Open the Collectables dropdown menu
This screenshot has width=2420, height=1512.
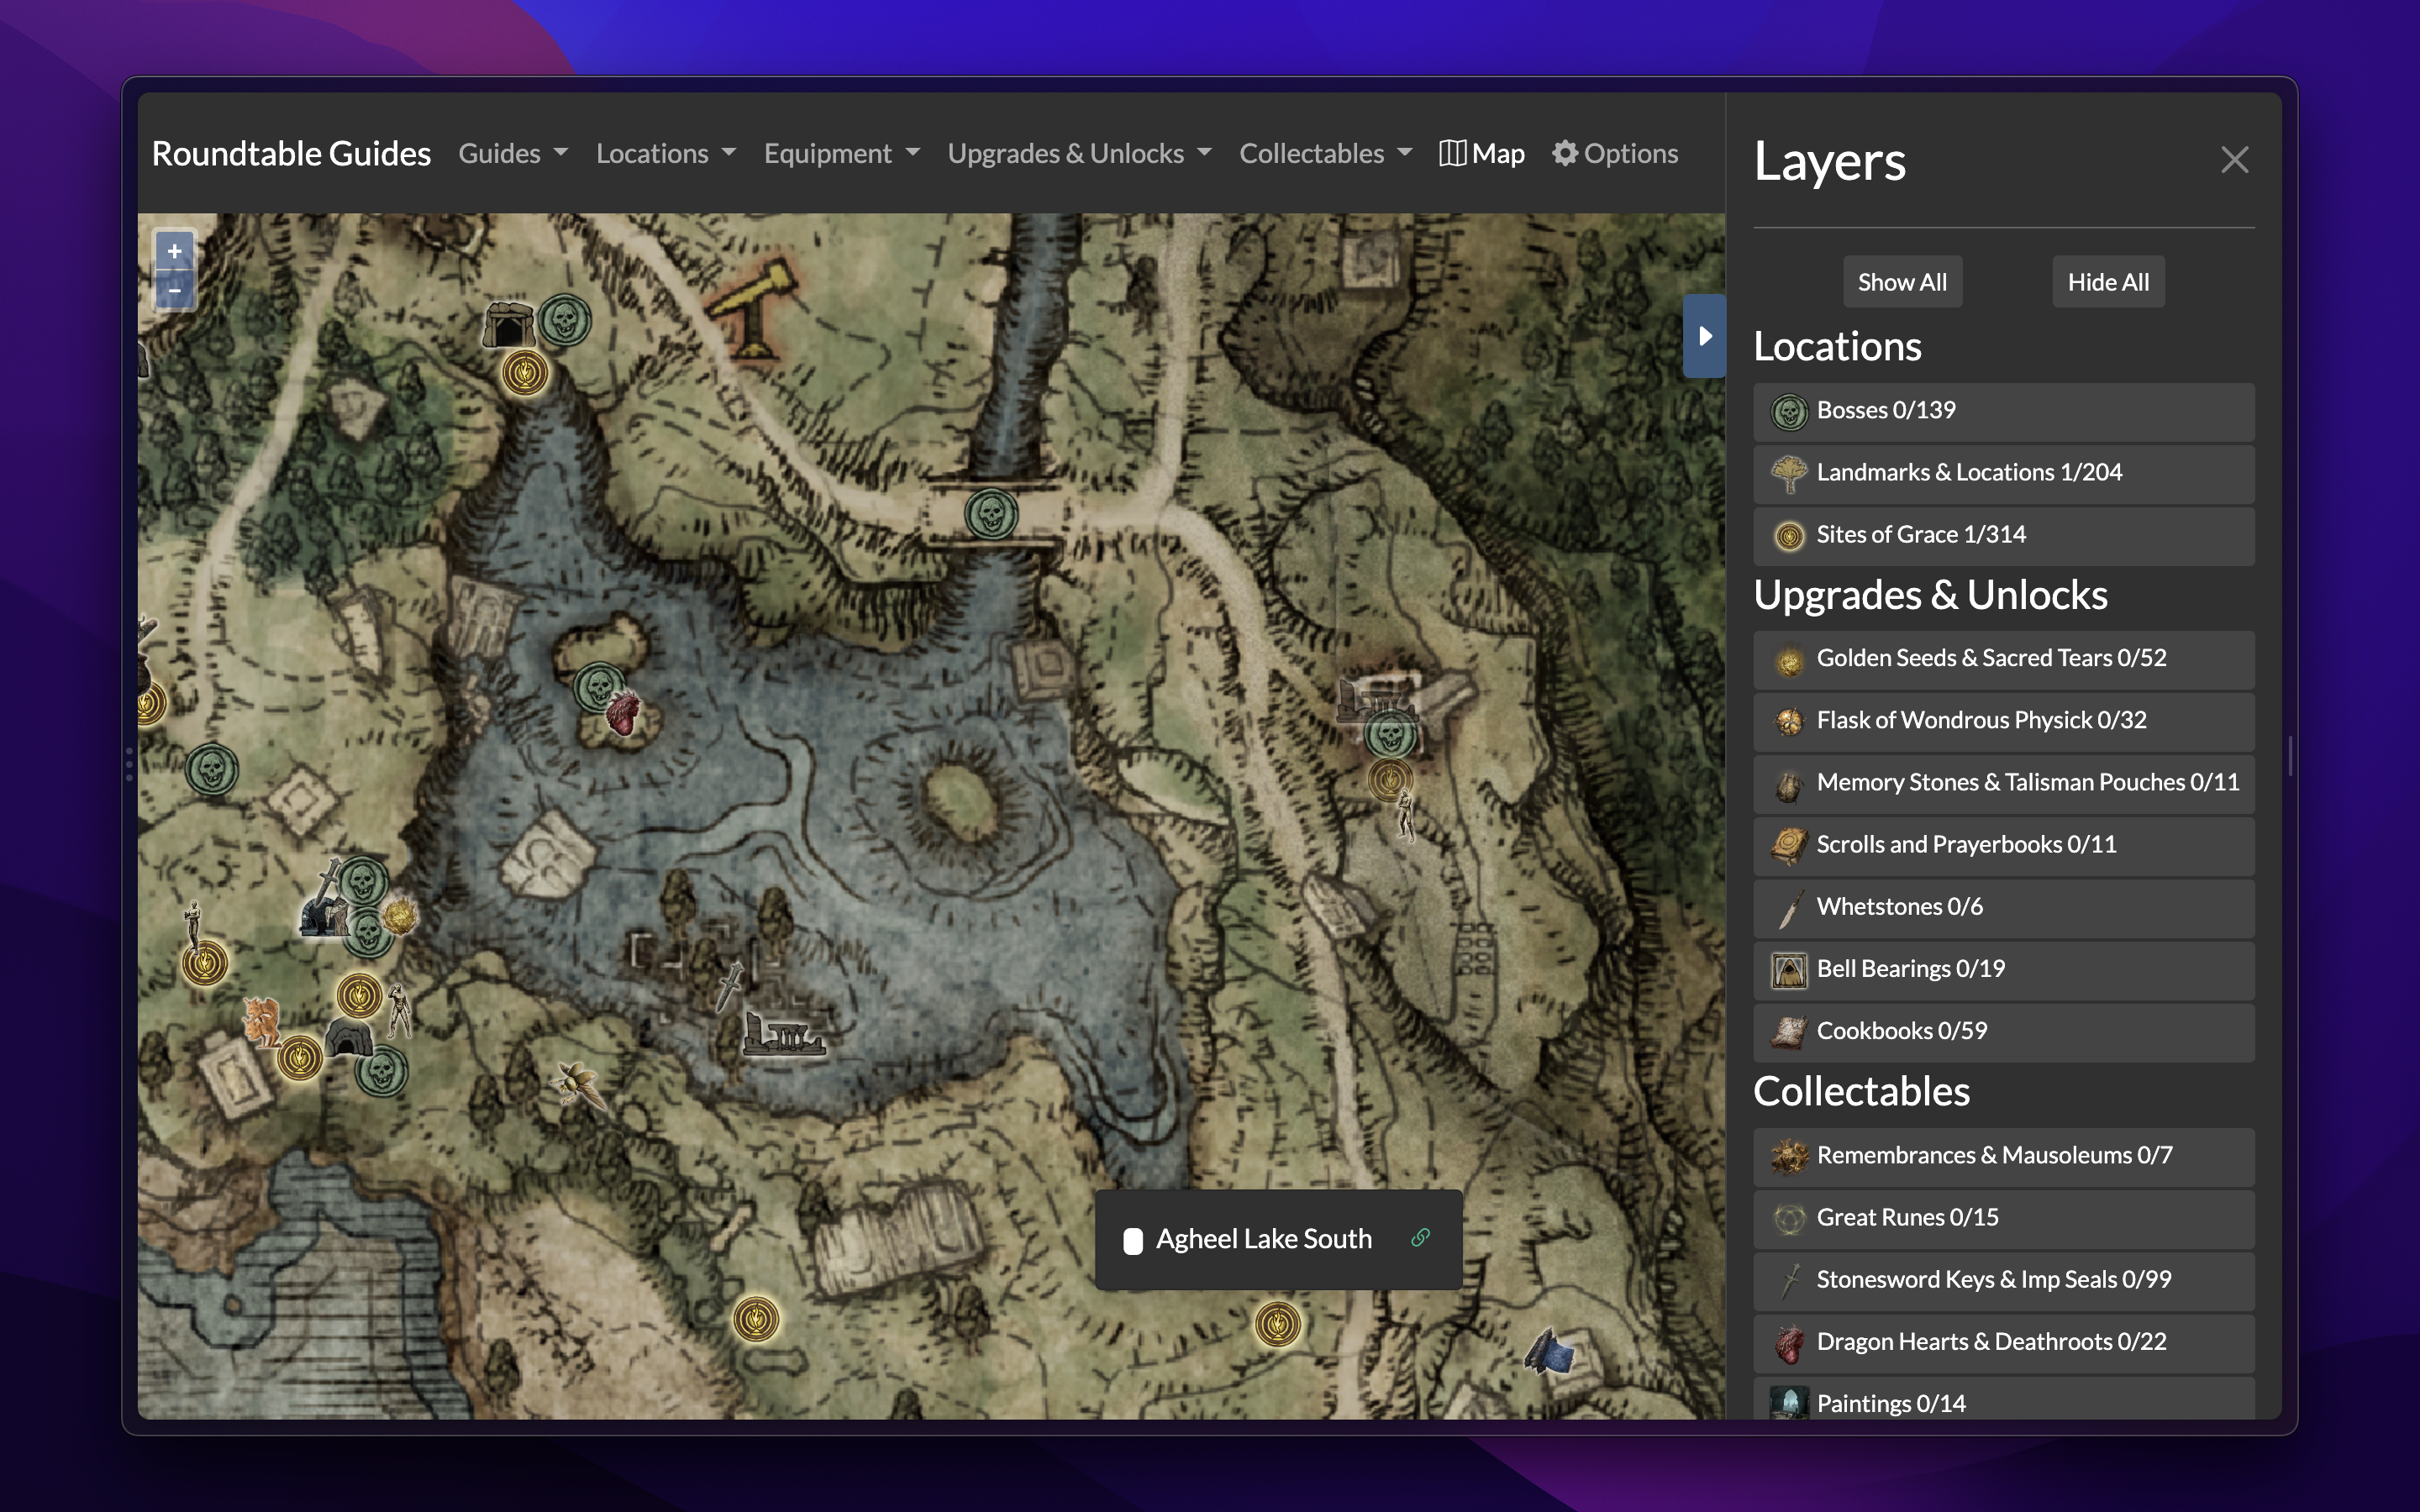(1326, 153)
